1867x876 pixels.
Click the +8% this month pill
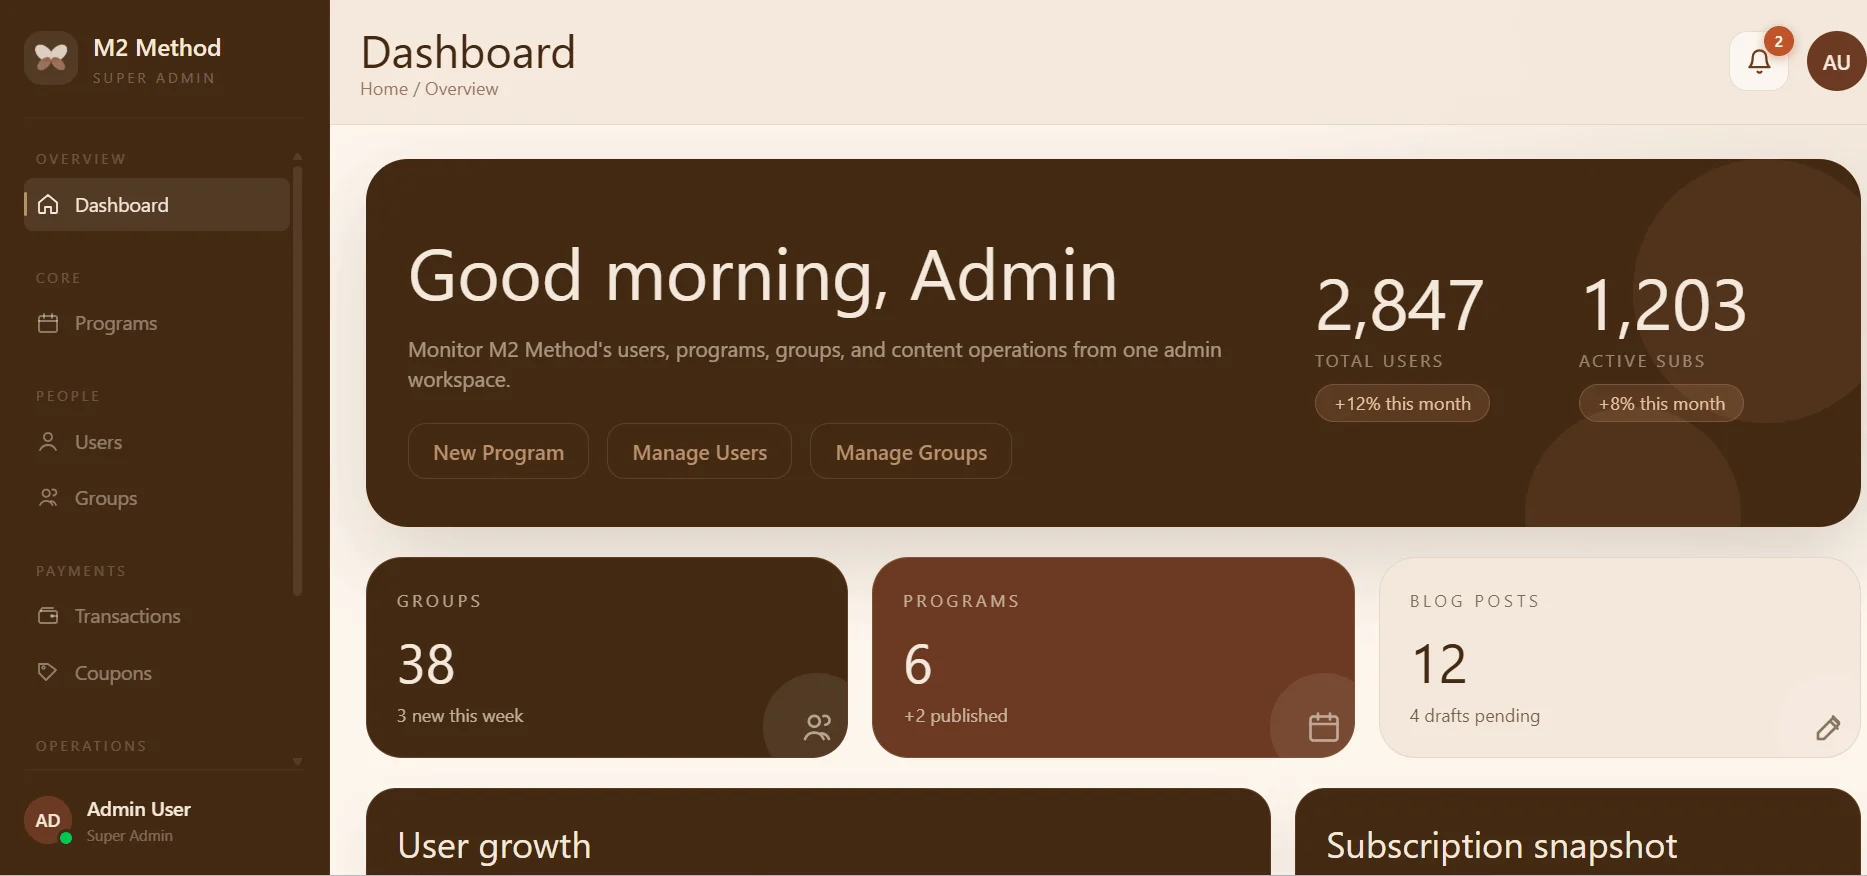click(1661, 404)
